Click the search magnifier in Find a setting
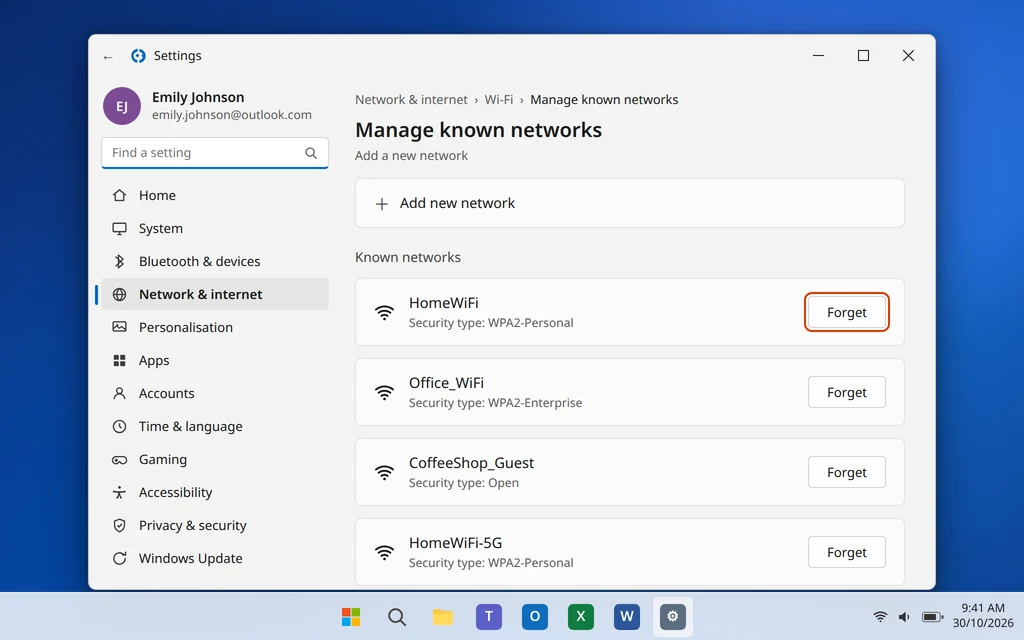 point(311,153)
